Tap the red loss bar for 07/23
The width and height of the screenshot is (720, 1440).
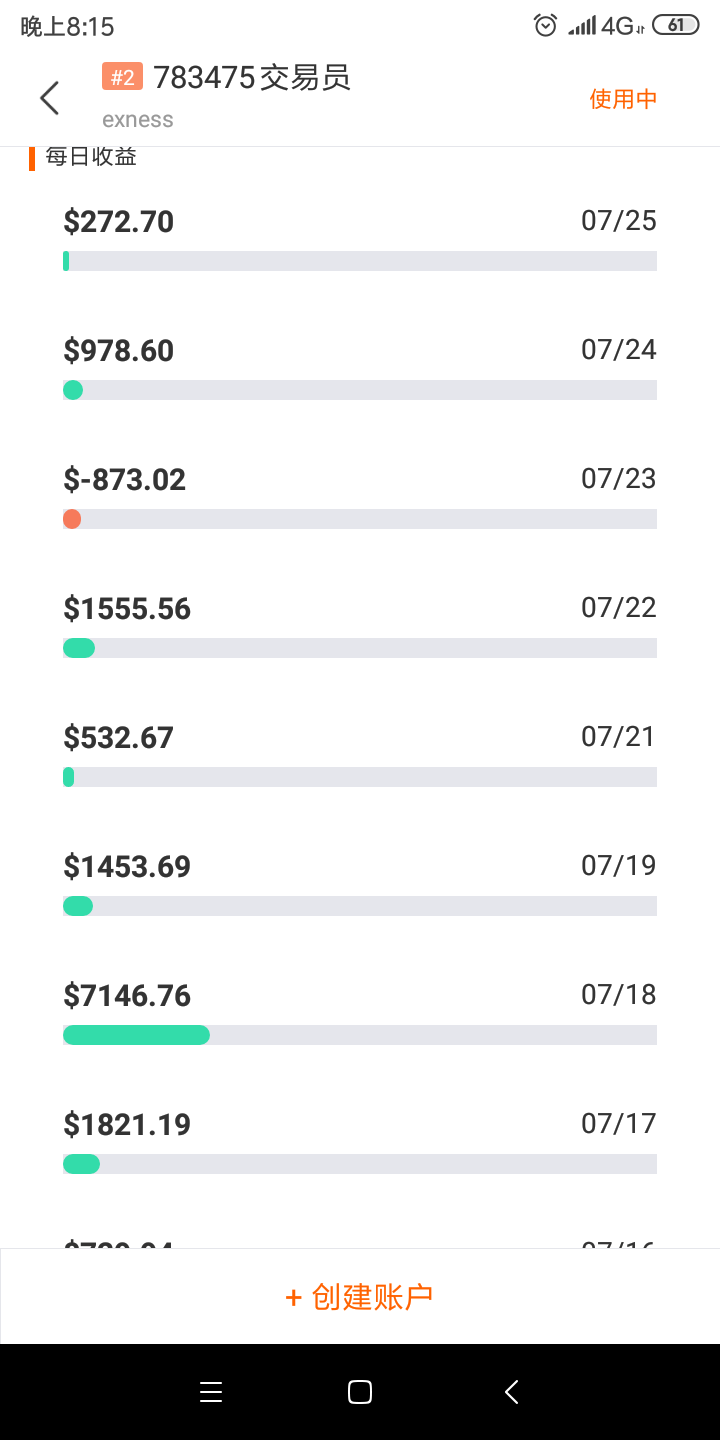coord(72,519)
